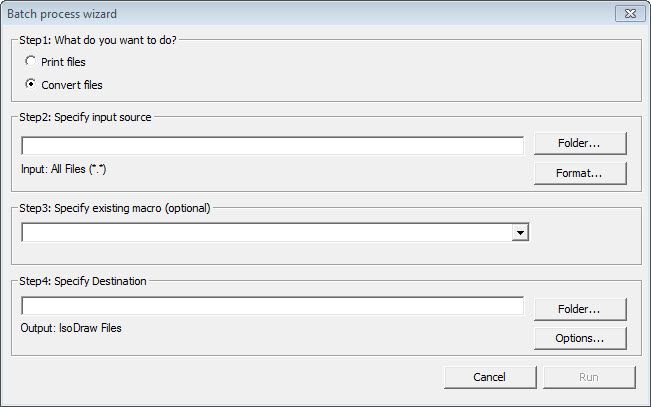Open the output Options... dialog
The image size is (651, 407).
pos(579,338)
